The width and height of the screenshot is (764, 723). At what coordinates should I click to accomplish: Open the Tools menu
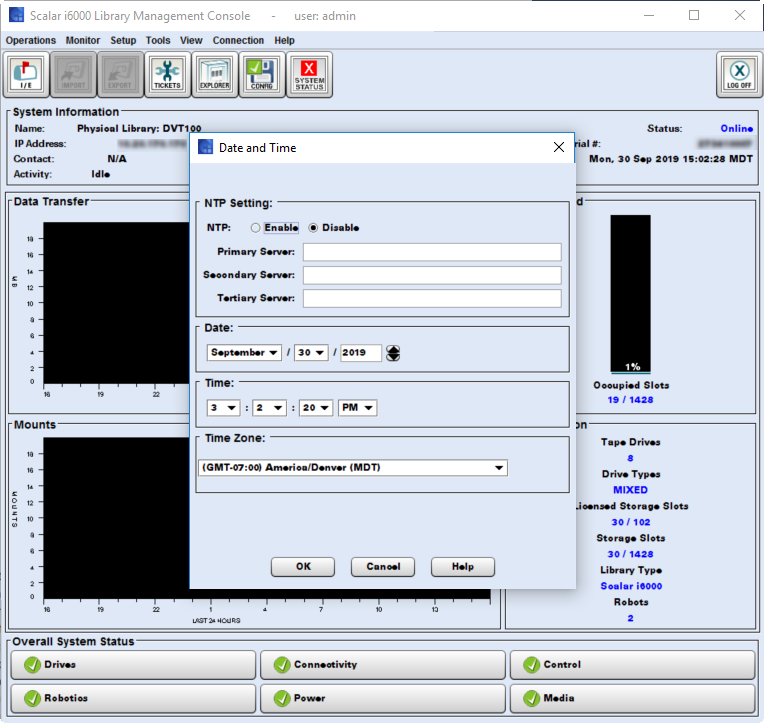158,40
